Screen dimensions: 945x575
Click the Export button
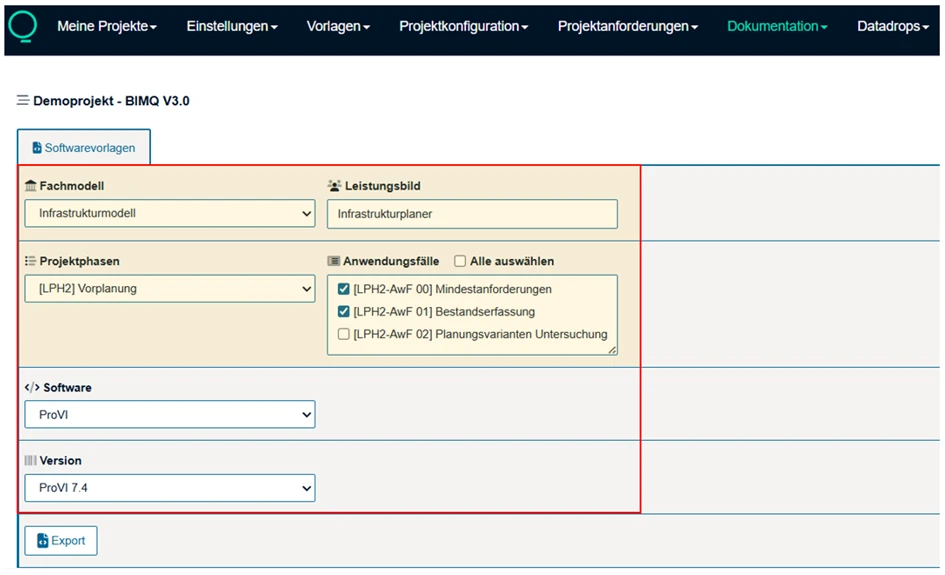61,541
